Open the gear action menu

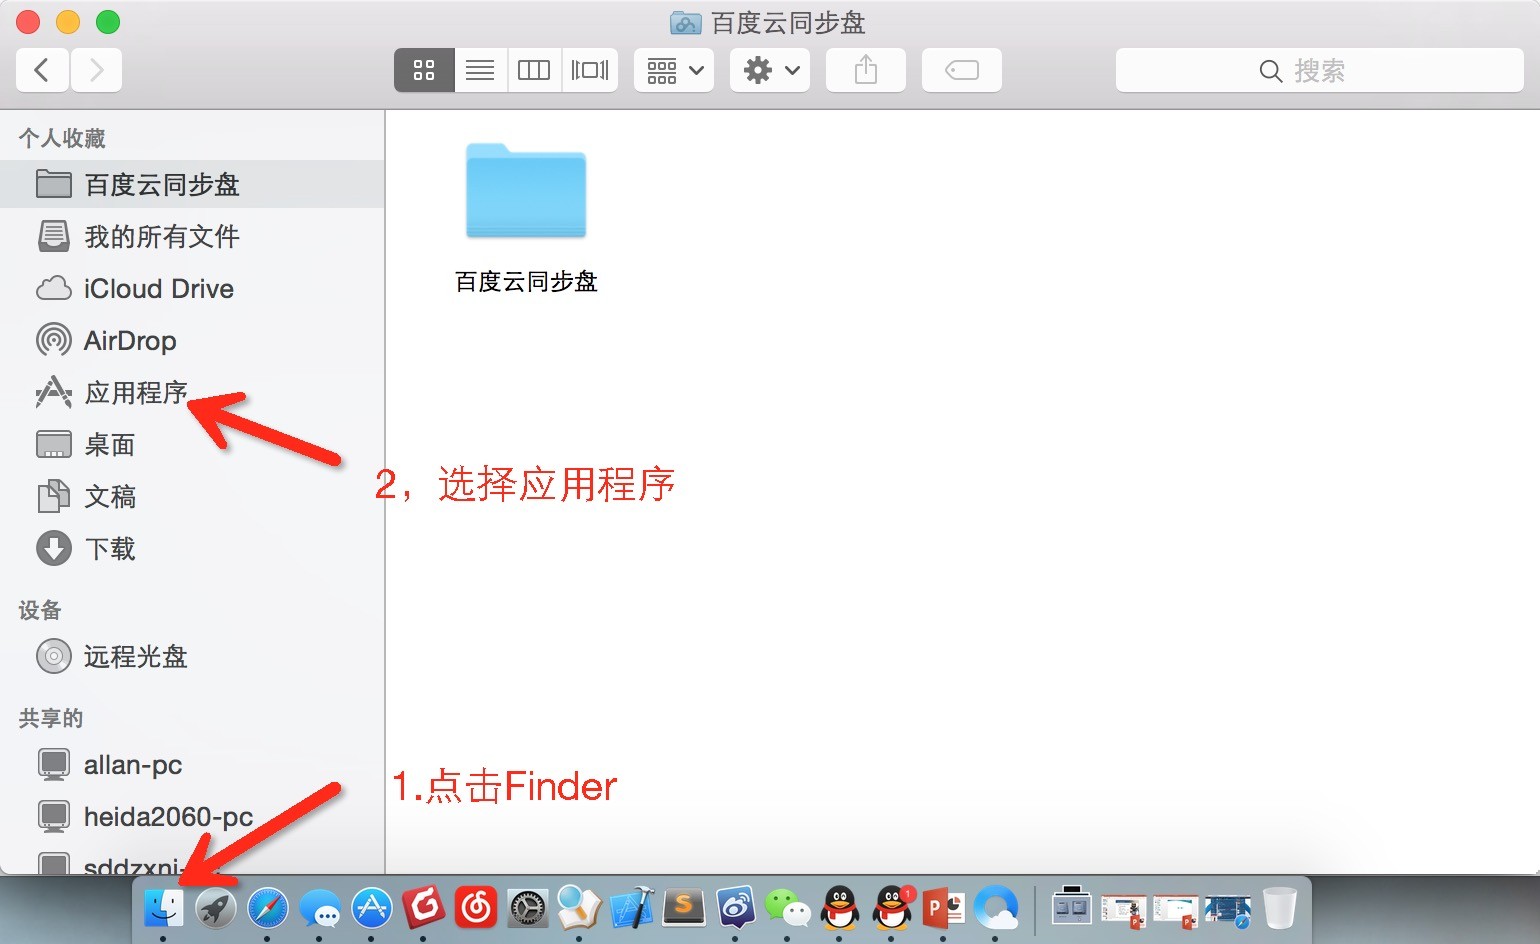pyautogui.click(x=770, y=70)
